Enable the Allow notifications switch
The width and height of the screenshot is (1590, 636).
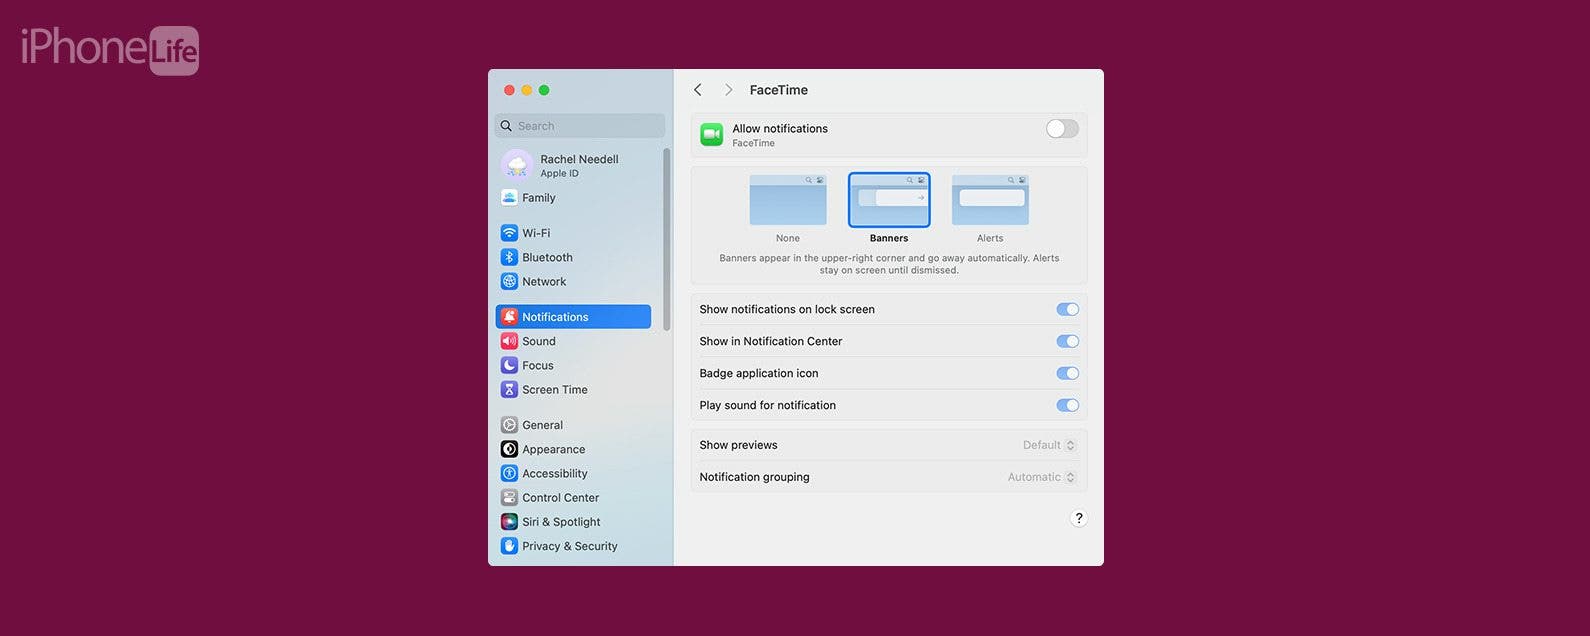[1062, 129]
